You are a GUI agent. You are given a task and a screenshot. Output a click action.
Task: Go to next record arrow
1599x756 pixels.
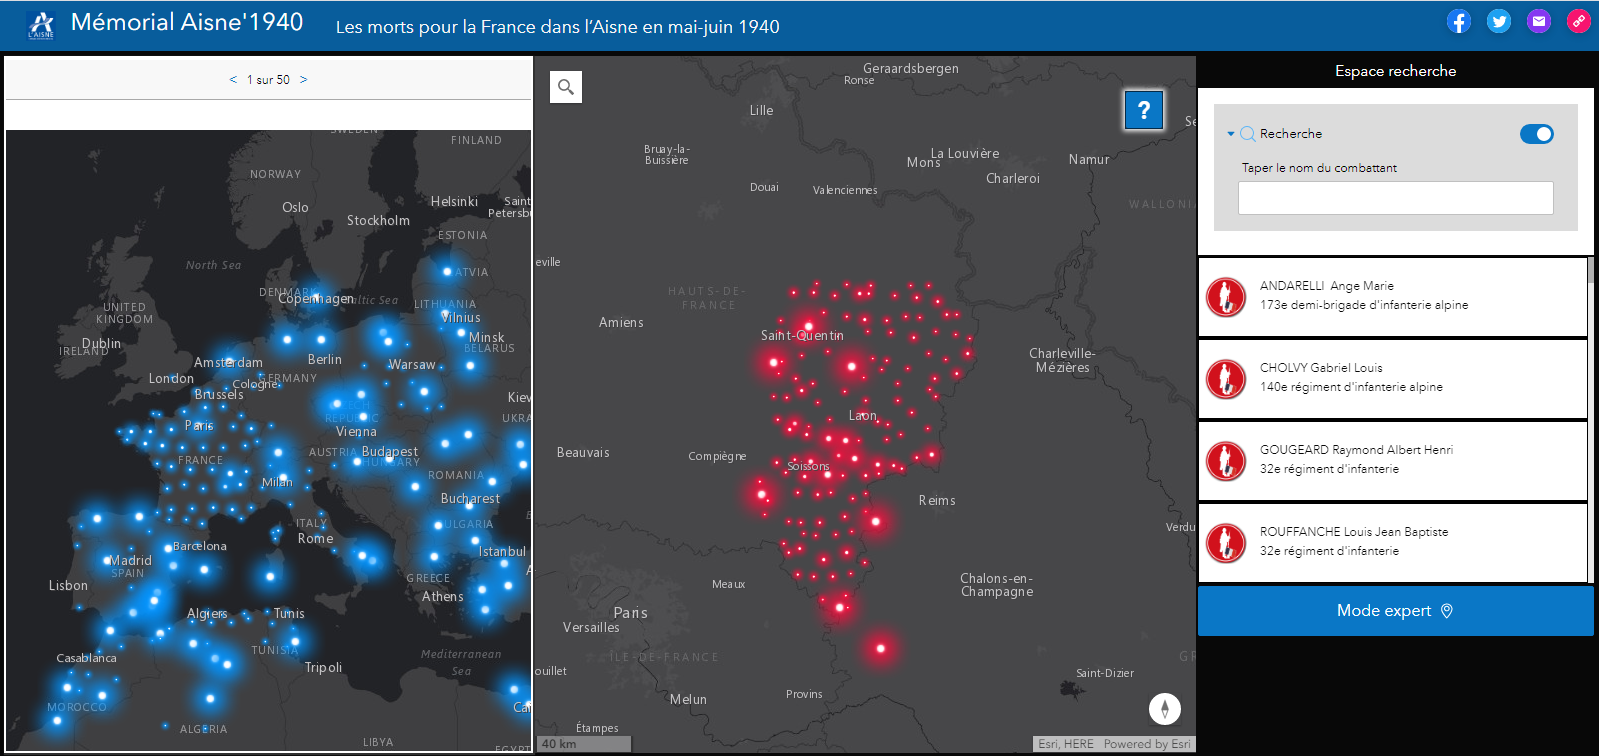[x=304, y=80]
